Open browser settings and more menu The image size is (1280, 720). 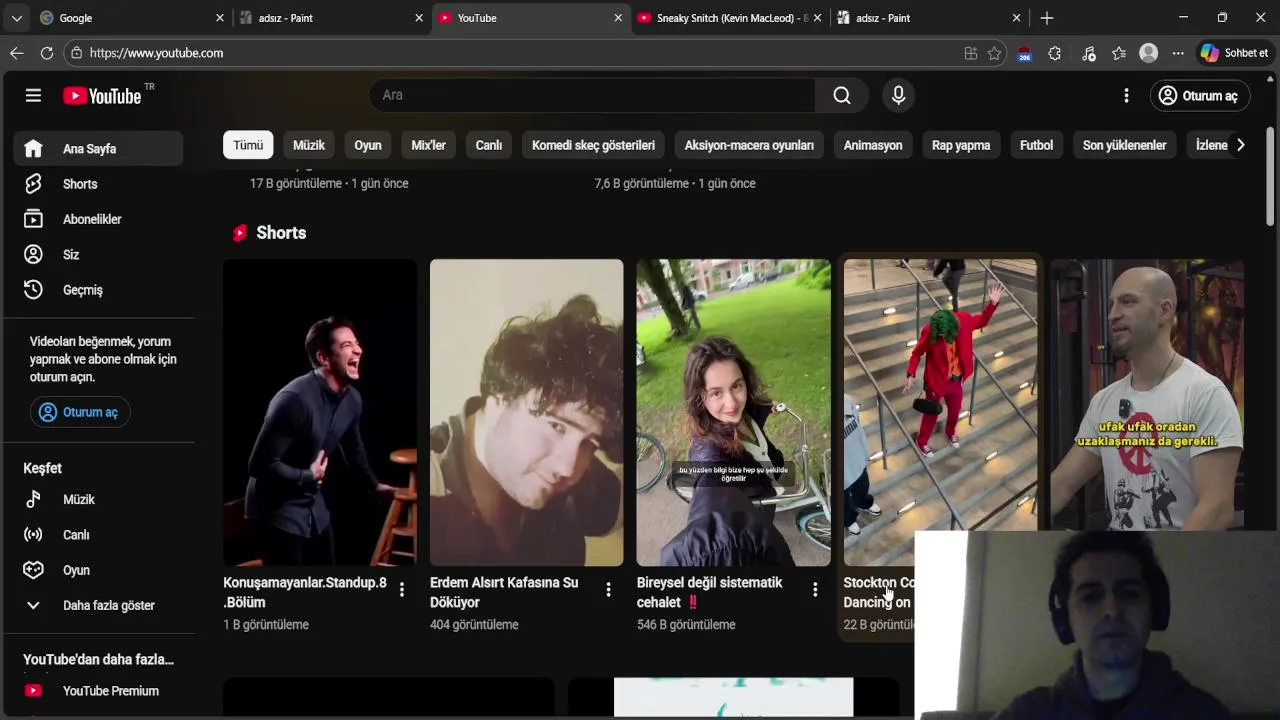click(x=1178, y=53)
